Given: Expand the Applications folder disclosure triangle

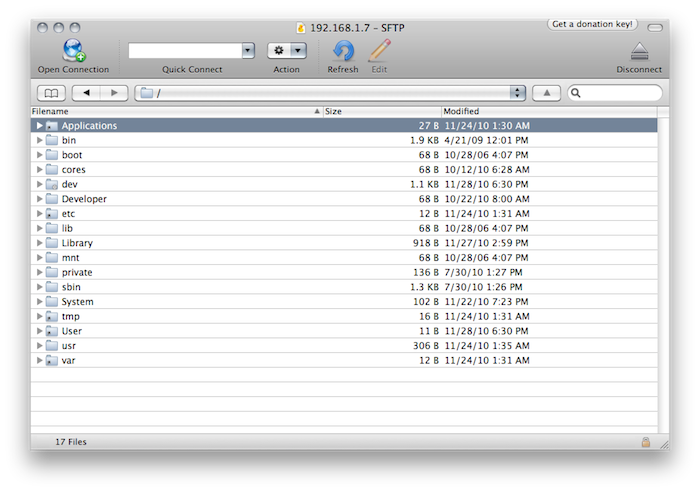Looking at the screenshot, I should [x=39, y=126].
